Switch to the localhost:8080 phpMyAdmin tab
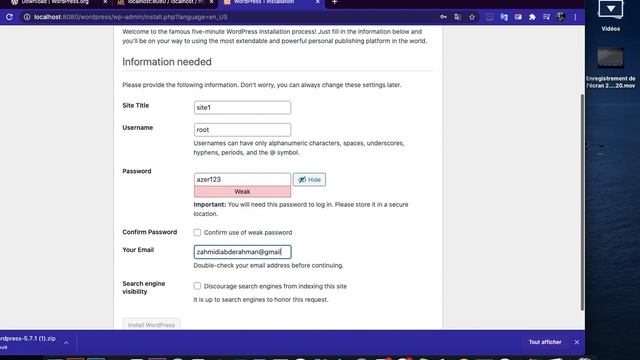Image resolution: width=640 pixels, height=360 pixels. point(165,2)
